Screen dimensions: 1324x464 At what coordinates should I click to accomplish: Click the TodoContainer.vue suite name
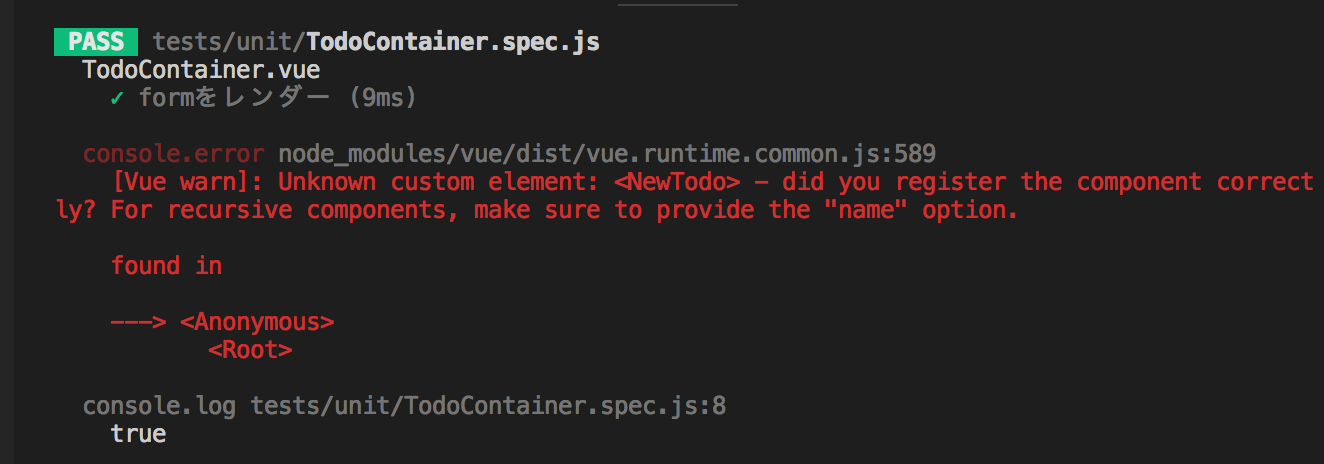(x=201, y=70)
